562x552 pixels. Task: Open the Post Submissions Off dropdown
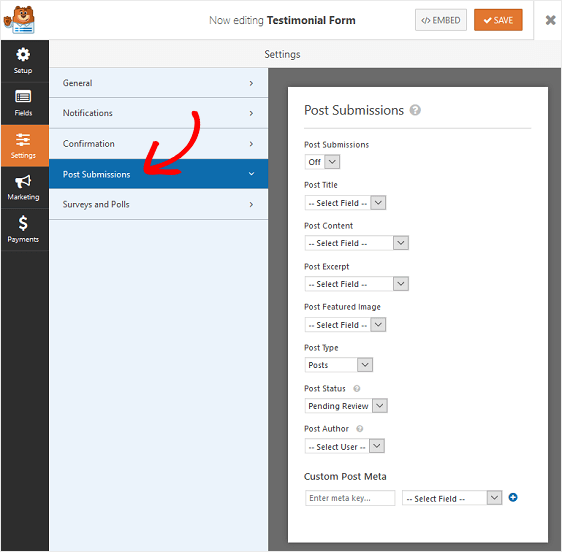coord(322,162)
